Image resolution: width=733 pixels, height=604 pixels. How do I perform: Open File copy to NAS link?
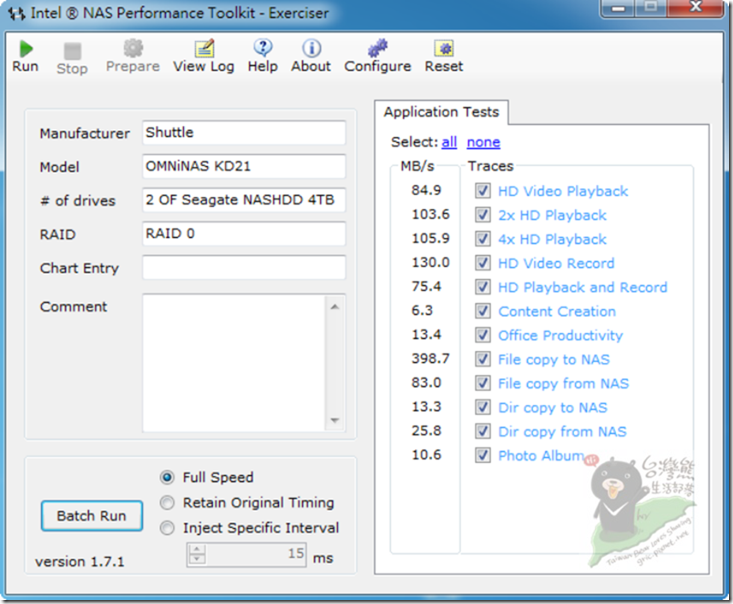pos(554,360)
